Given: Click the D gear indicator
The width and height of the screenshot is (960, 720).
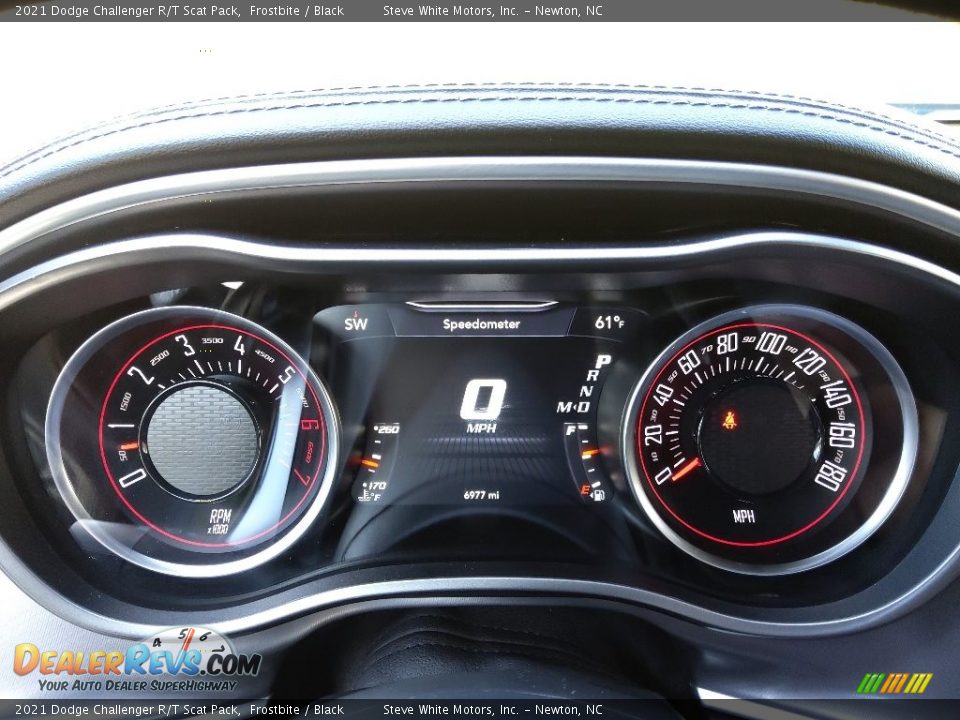Looking at the screenshot, I should (583, 407).
